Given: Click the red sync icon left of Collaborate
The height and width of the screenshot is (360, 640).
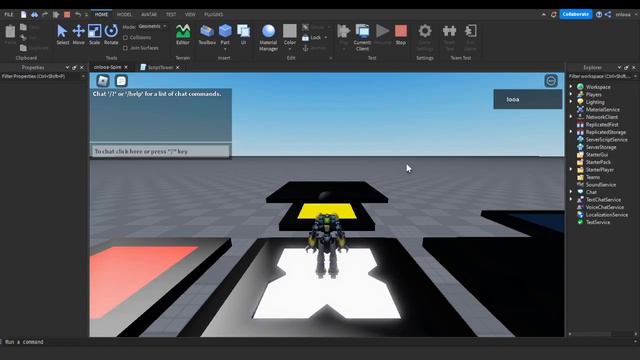Looking at the screenshot, I should 553,14.
